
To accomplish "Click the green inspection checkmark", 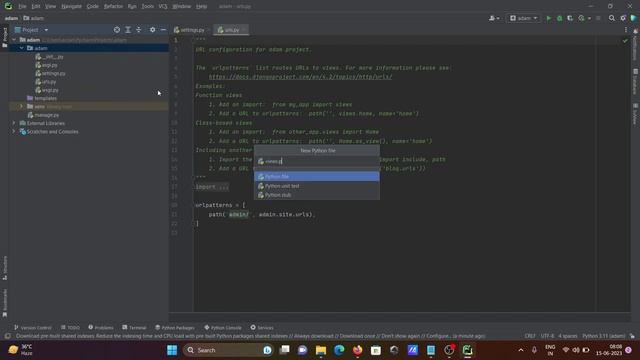I will coord(625,40).
